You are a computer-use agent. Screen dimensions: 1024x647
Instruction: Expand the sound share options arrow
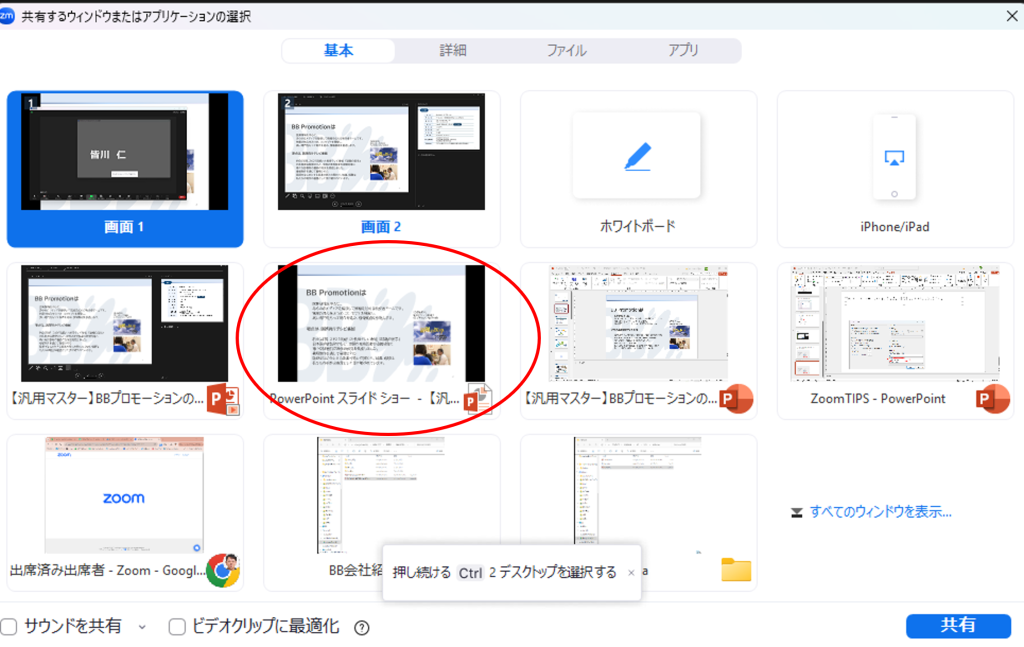tap(141, 627)
